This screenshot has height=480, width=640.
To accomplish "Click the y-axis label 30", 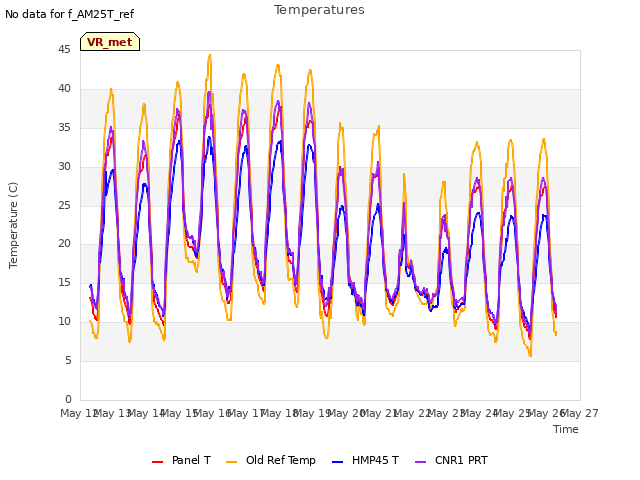I will point(64,166).
